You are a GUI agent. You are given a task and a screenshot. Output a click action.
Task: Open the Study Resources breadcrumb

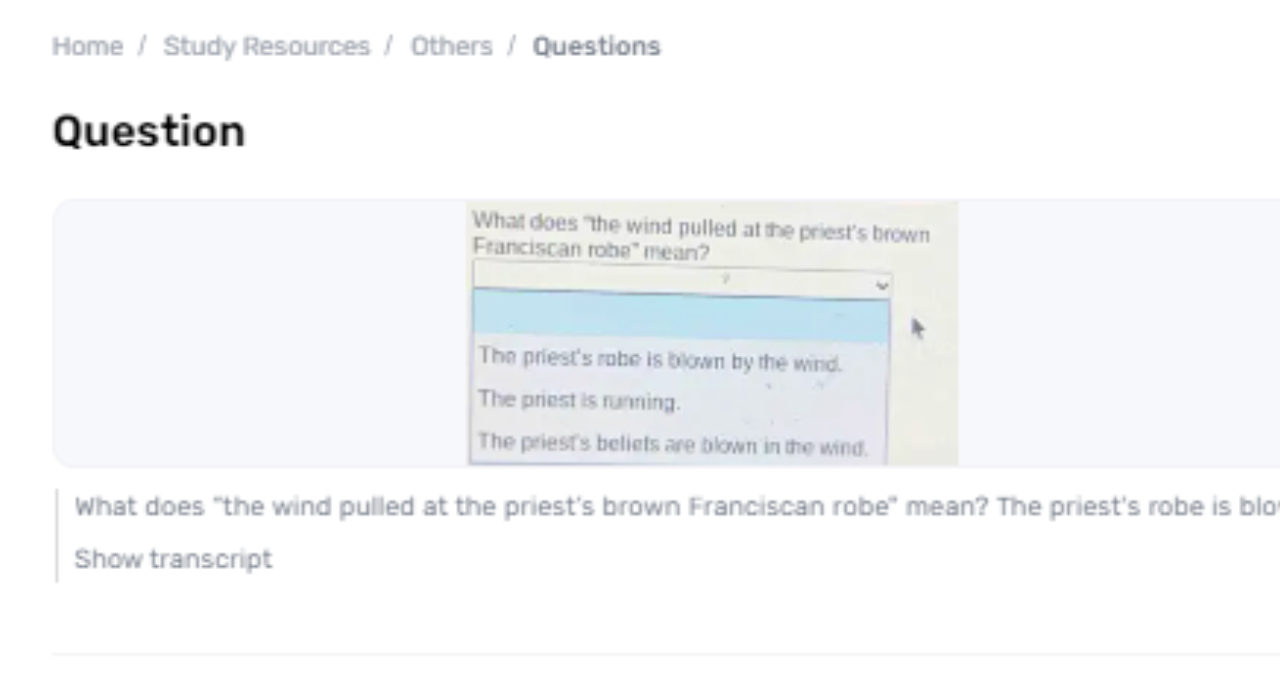(x=266, y=46)
